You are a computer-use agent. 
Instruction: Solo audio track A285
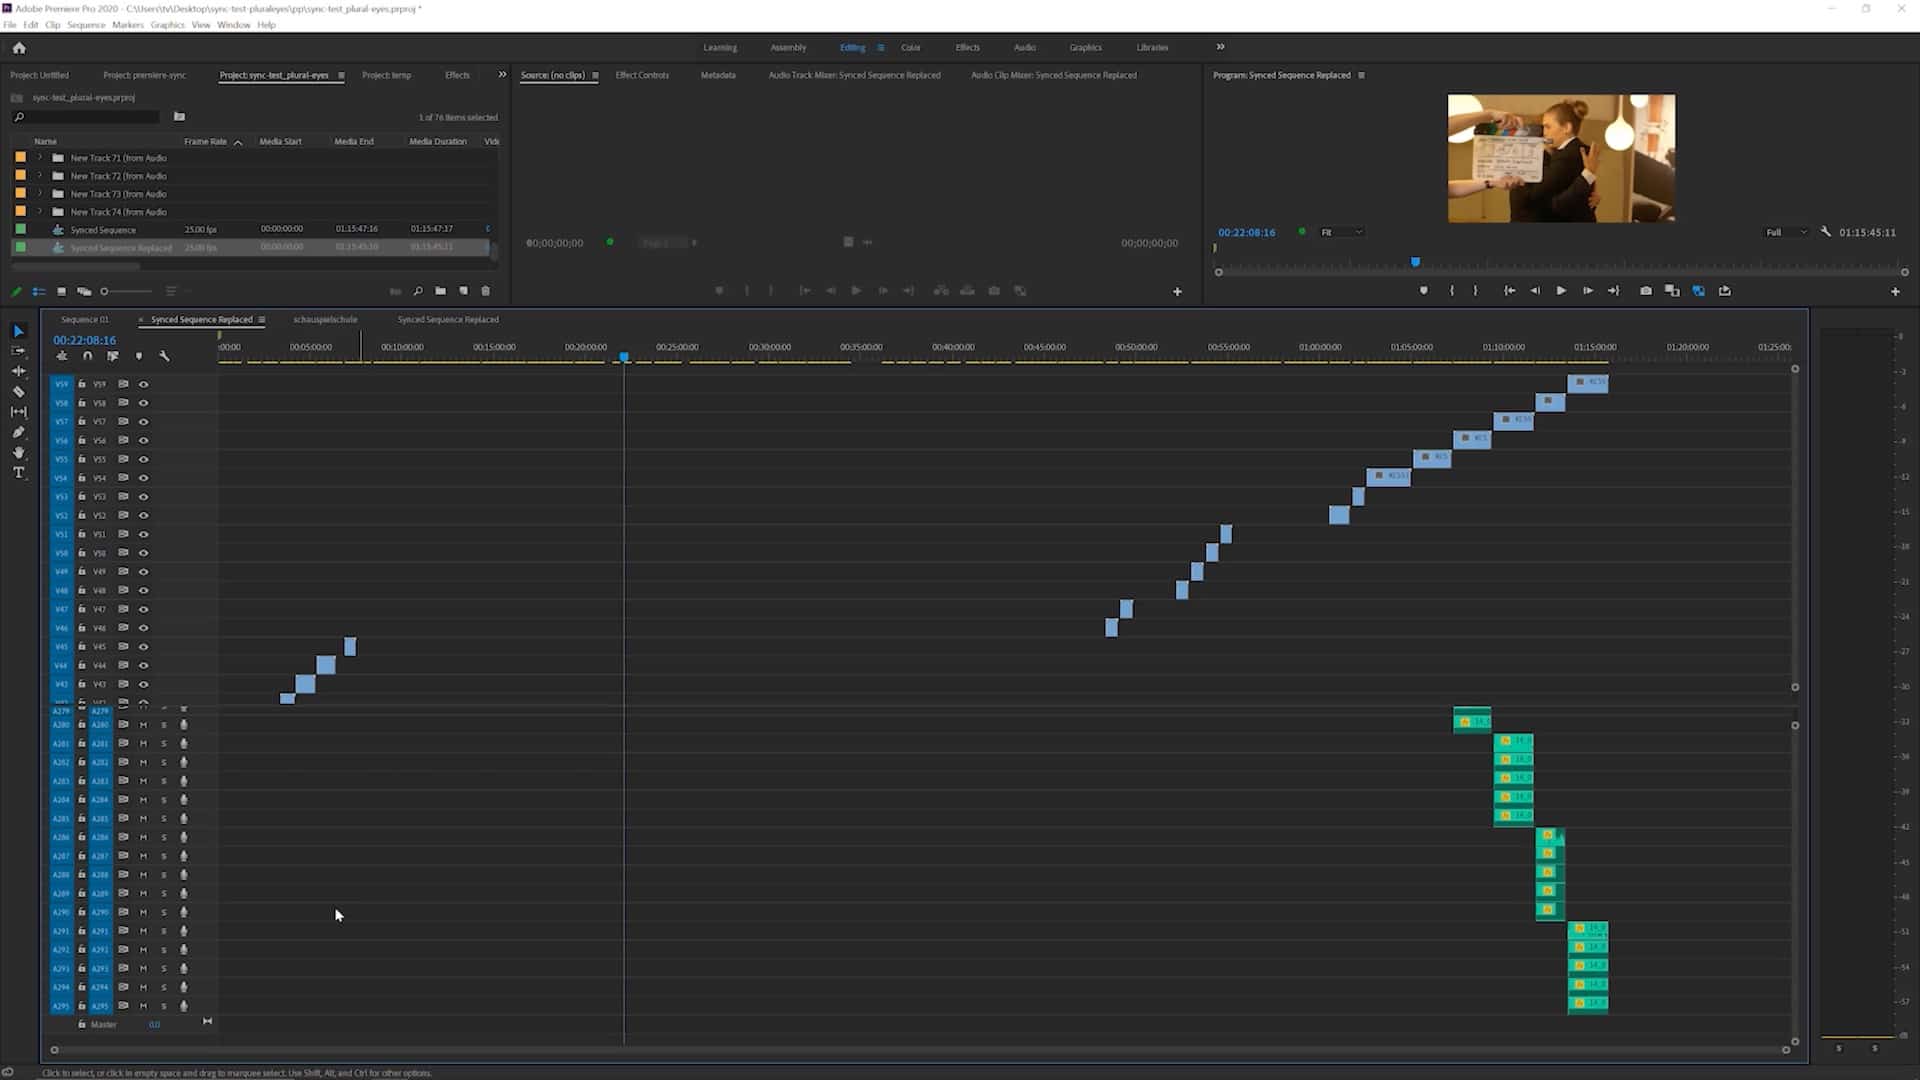163,818
